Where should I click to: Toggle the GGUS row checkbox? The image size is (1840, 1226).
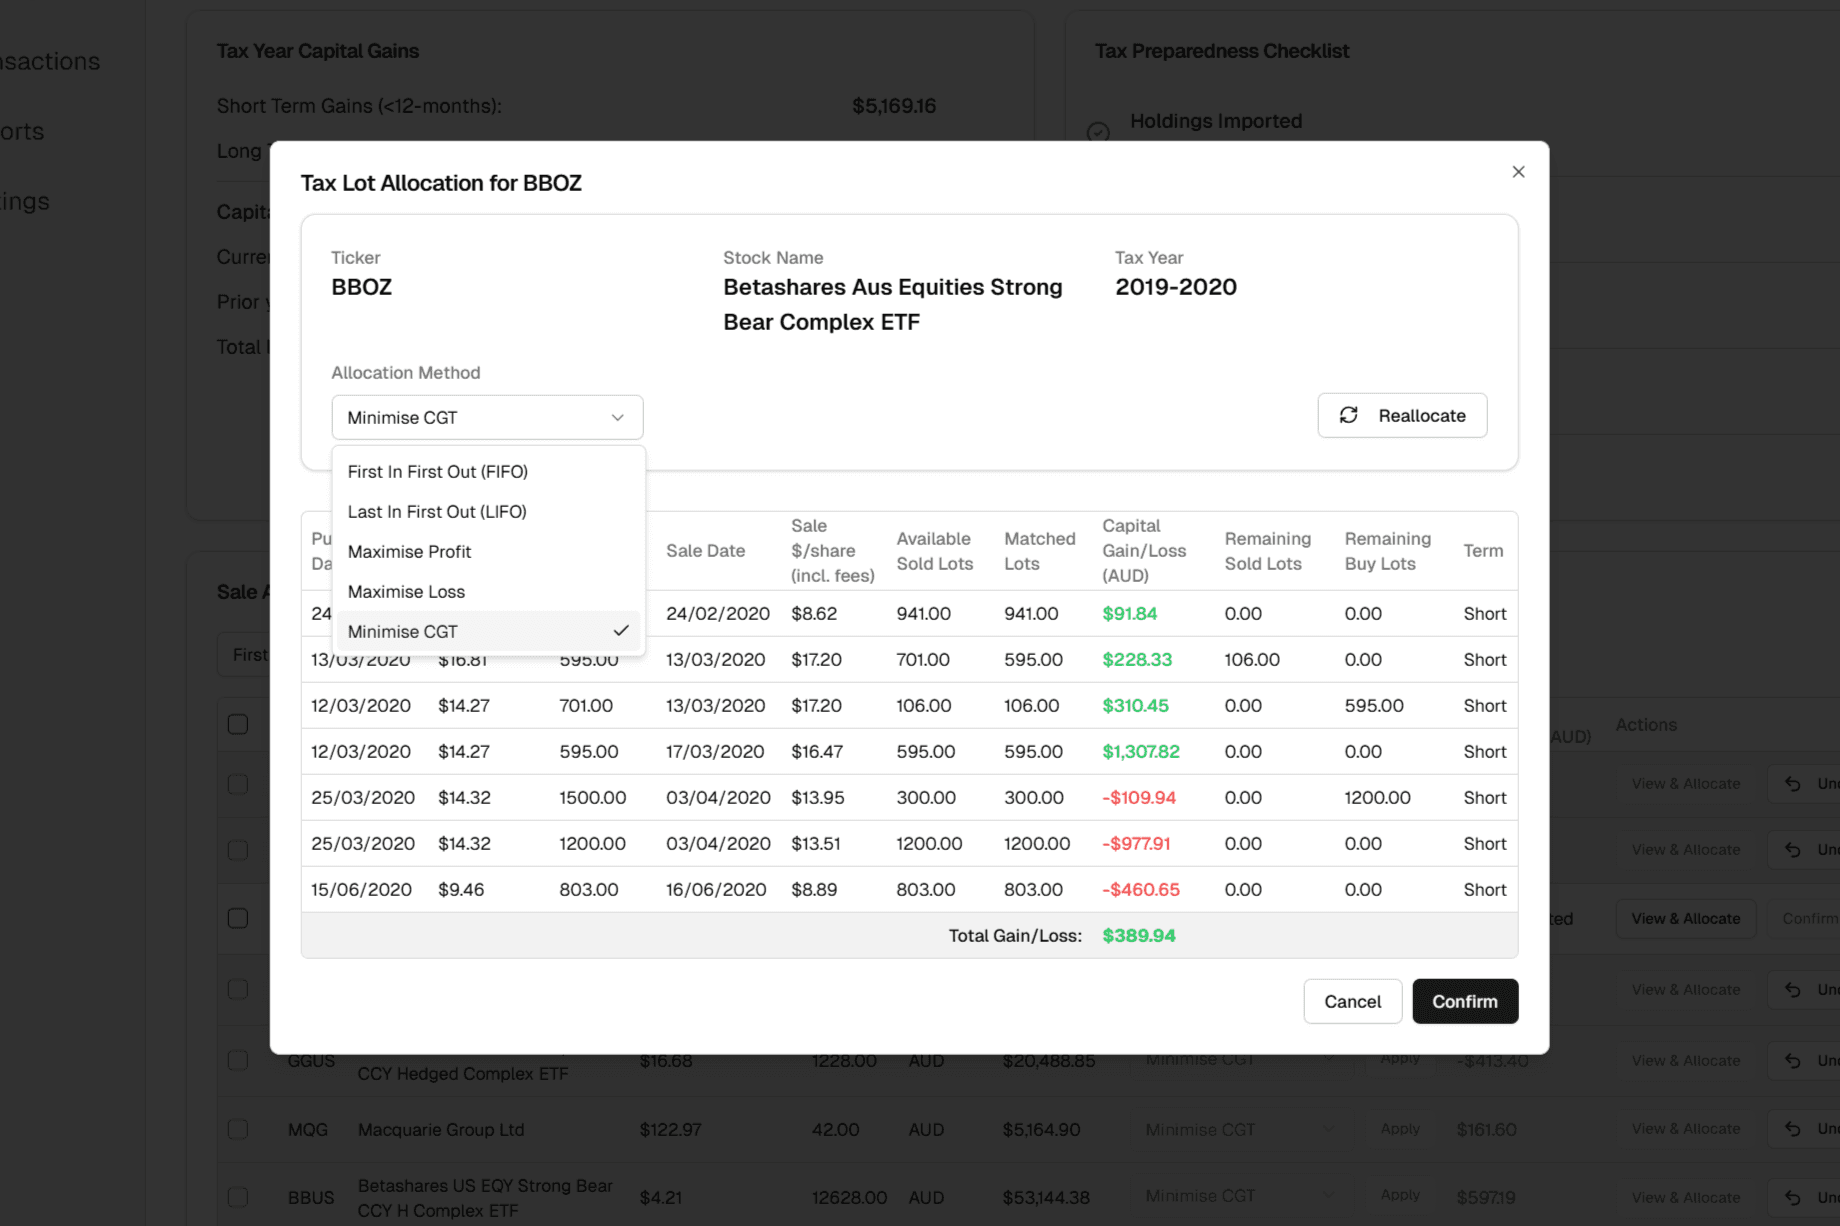(238, 1060)
